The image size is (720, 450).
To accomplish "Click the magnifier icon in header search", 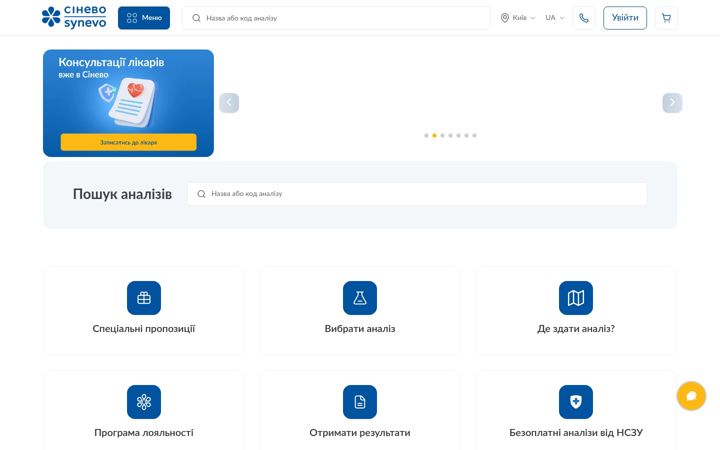I will 197,18.
